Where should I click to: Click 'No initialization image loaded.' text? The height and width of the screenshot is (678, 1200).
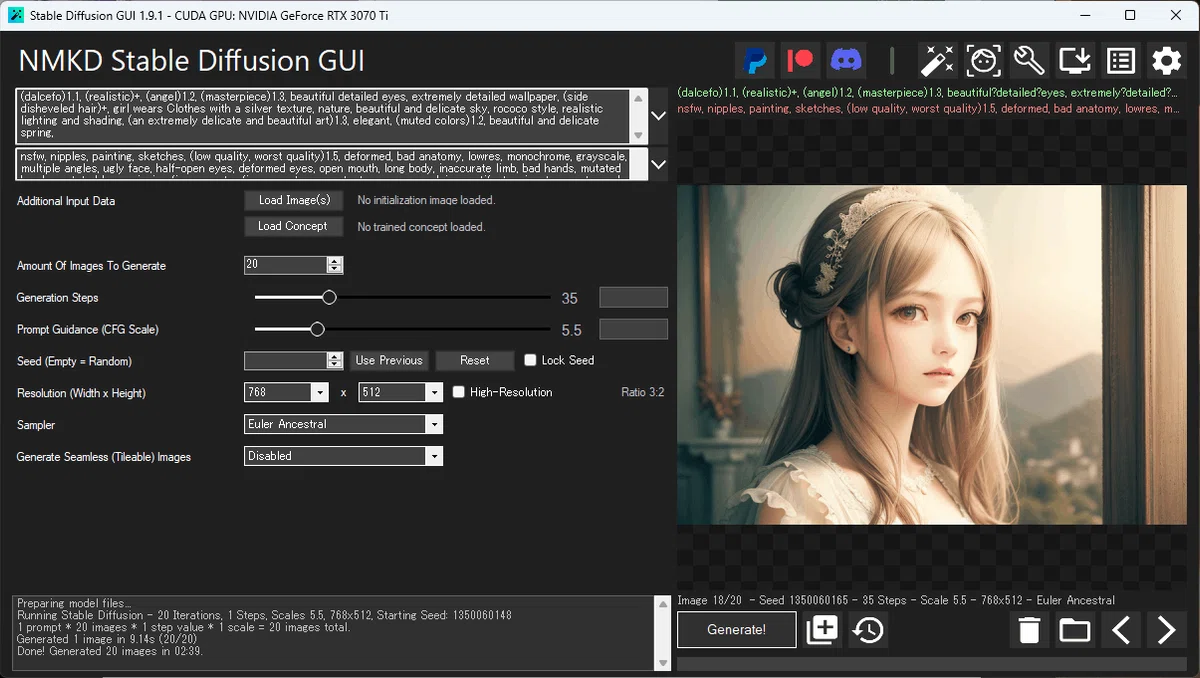tap(426, 200)
